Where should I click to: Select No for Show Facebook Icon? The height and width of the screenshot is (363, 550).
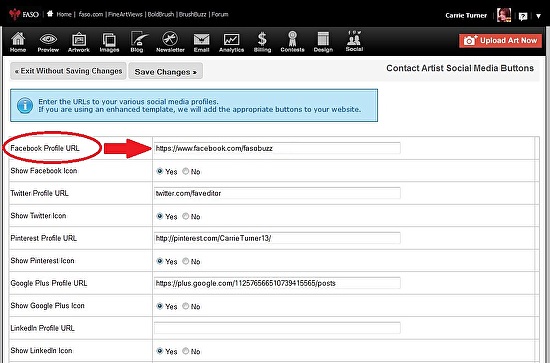(x=186, y=171)
